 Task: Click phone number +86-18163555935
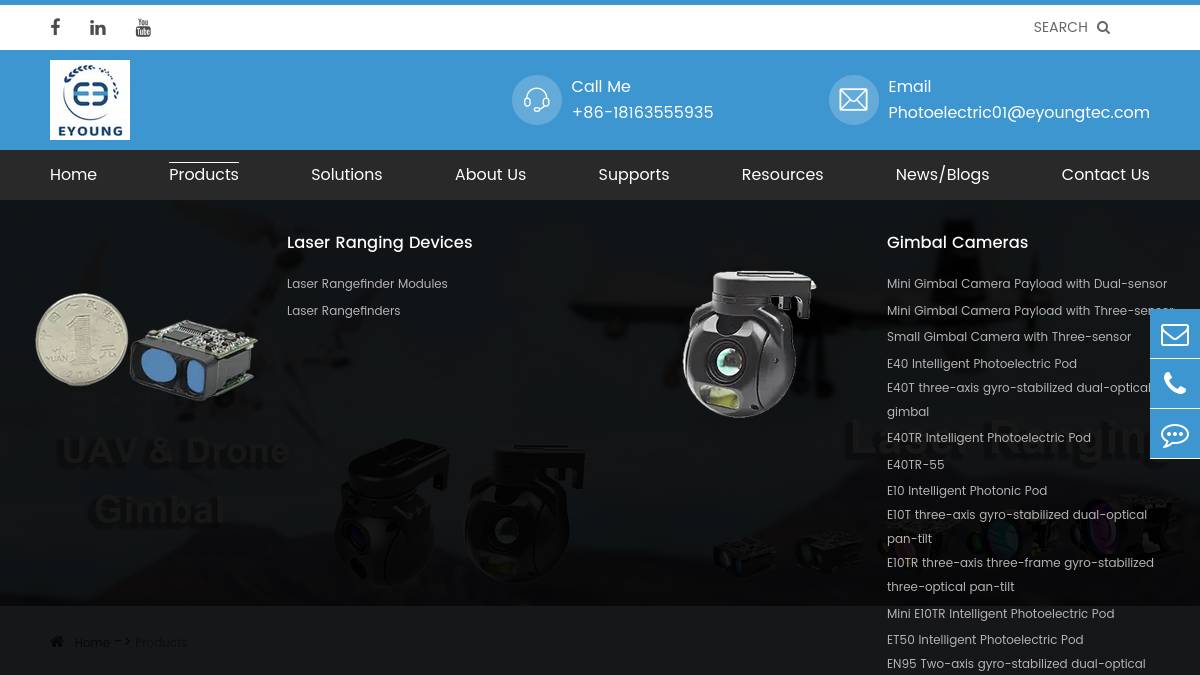coord(642,113)
